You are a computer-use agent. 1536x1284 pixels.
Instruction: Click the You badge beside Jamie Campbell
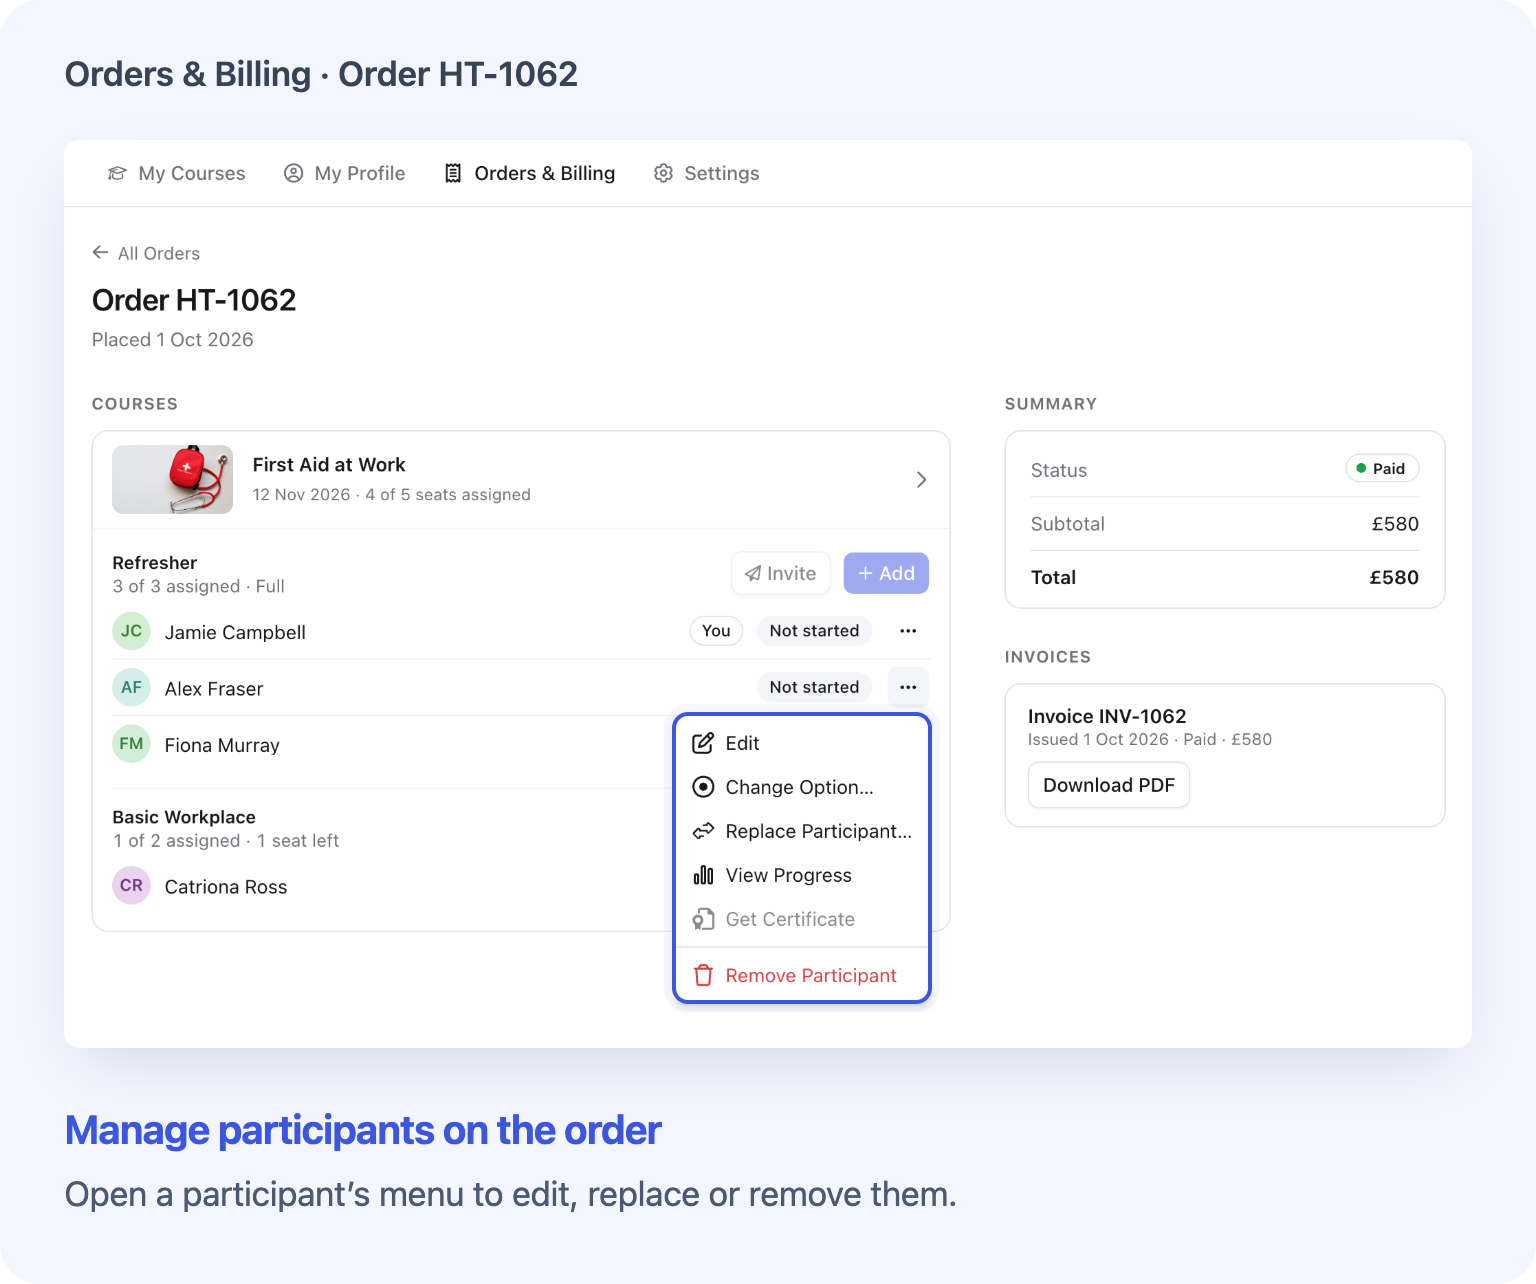(716, 631)
